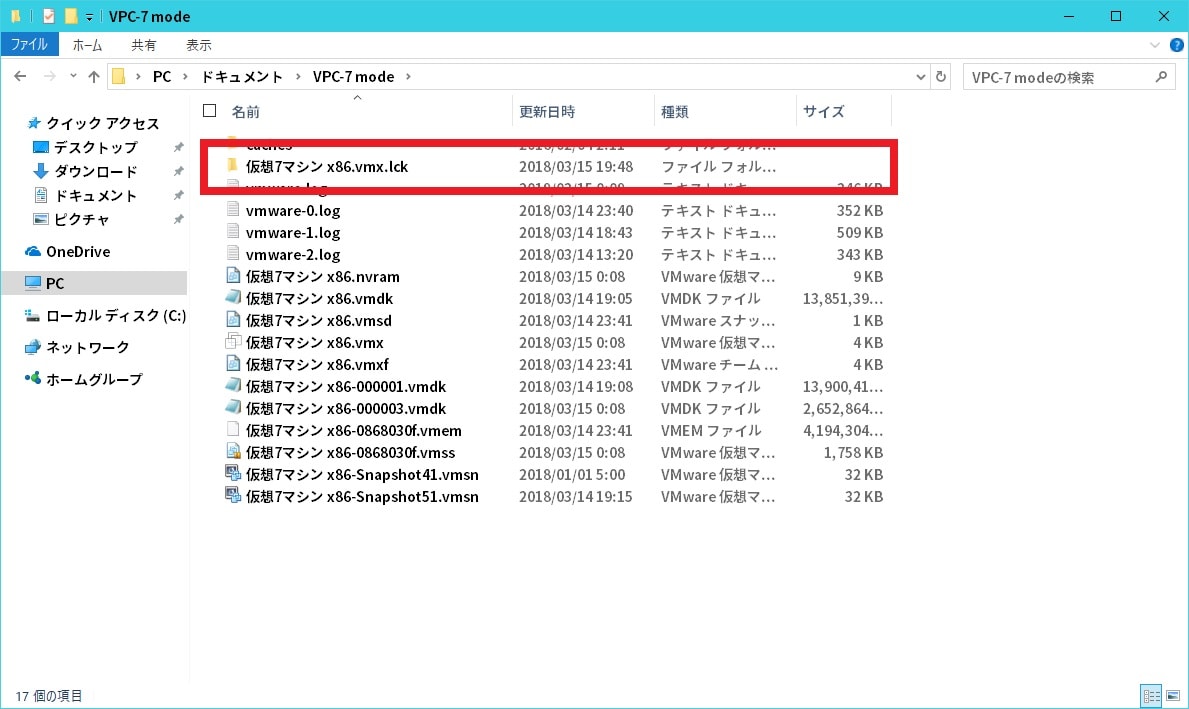
Task: Go back with the back arrow
Action: click(x=20, y=77)
